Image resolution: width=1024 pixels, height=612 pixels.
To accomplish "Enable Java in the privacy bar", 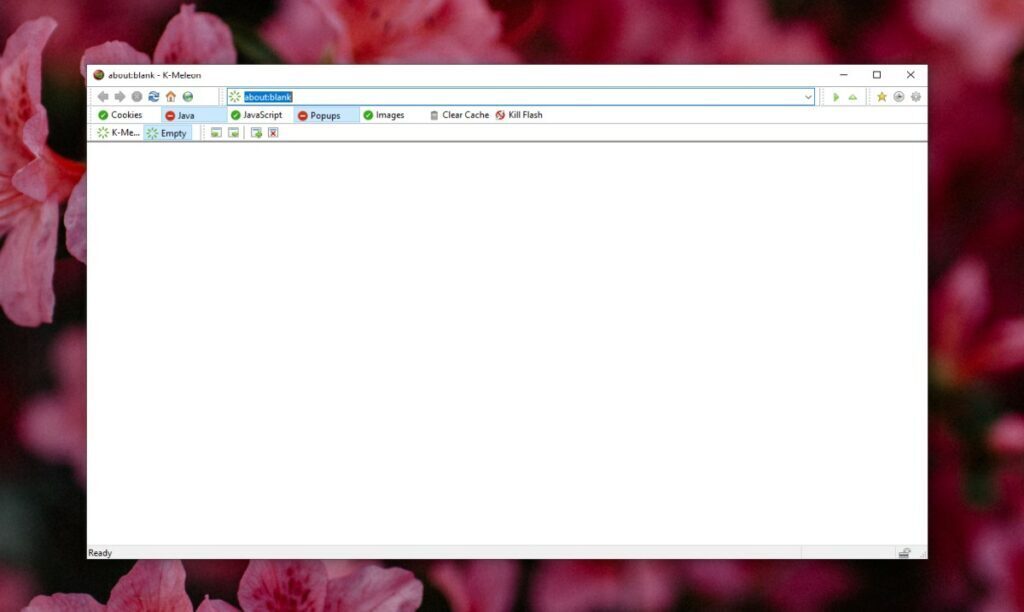I will [x=180, y=115].
